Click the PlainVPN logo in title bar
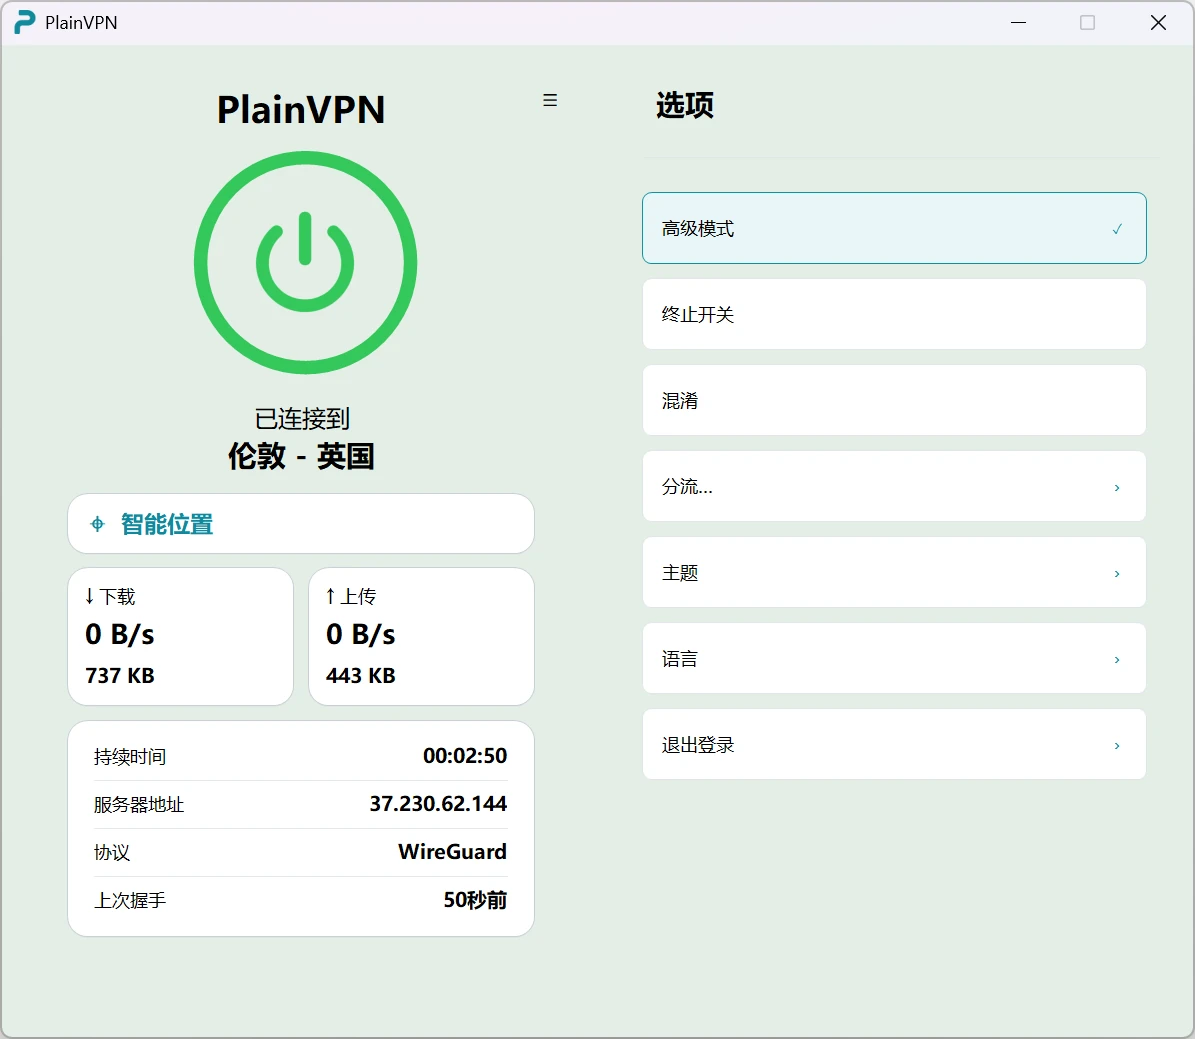The width and height of the screenshot is (1195, 1039). (24, 22)
